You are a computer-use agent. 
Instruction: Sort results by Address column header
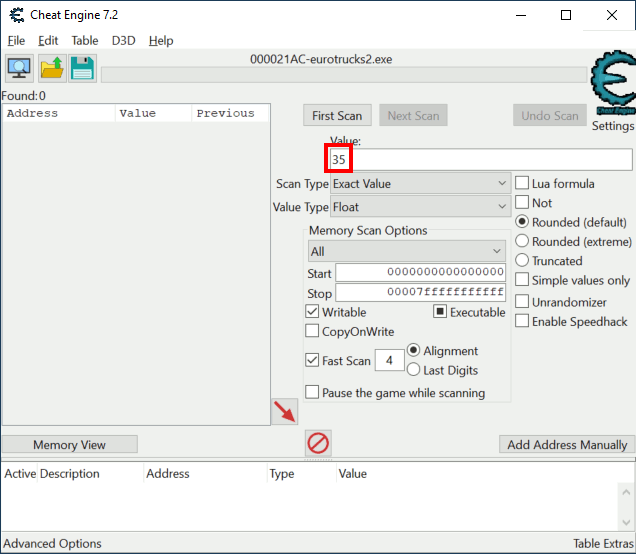click(59, 113)
